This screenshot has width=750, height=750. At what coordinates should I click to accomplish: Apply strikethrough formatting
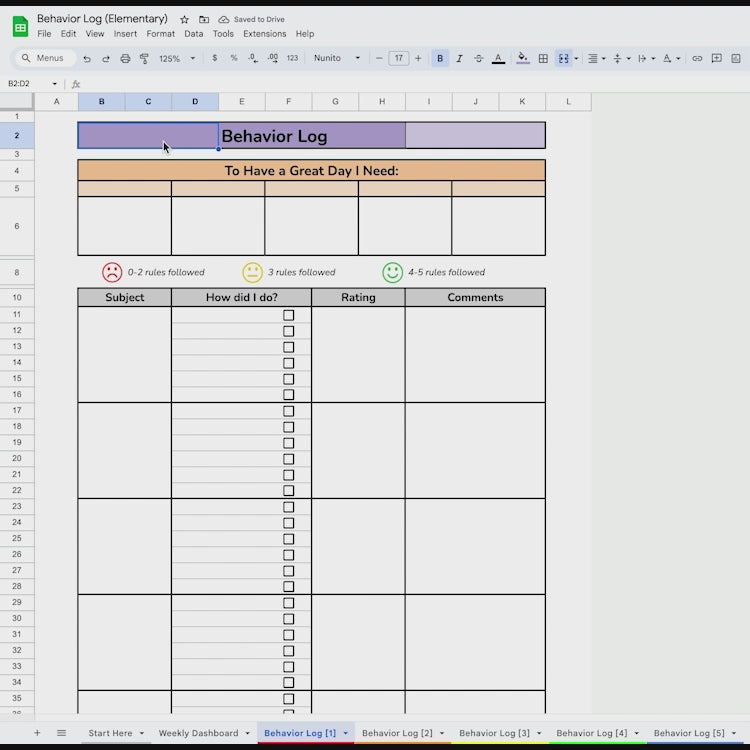478,58
